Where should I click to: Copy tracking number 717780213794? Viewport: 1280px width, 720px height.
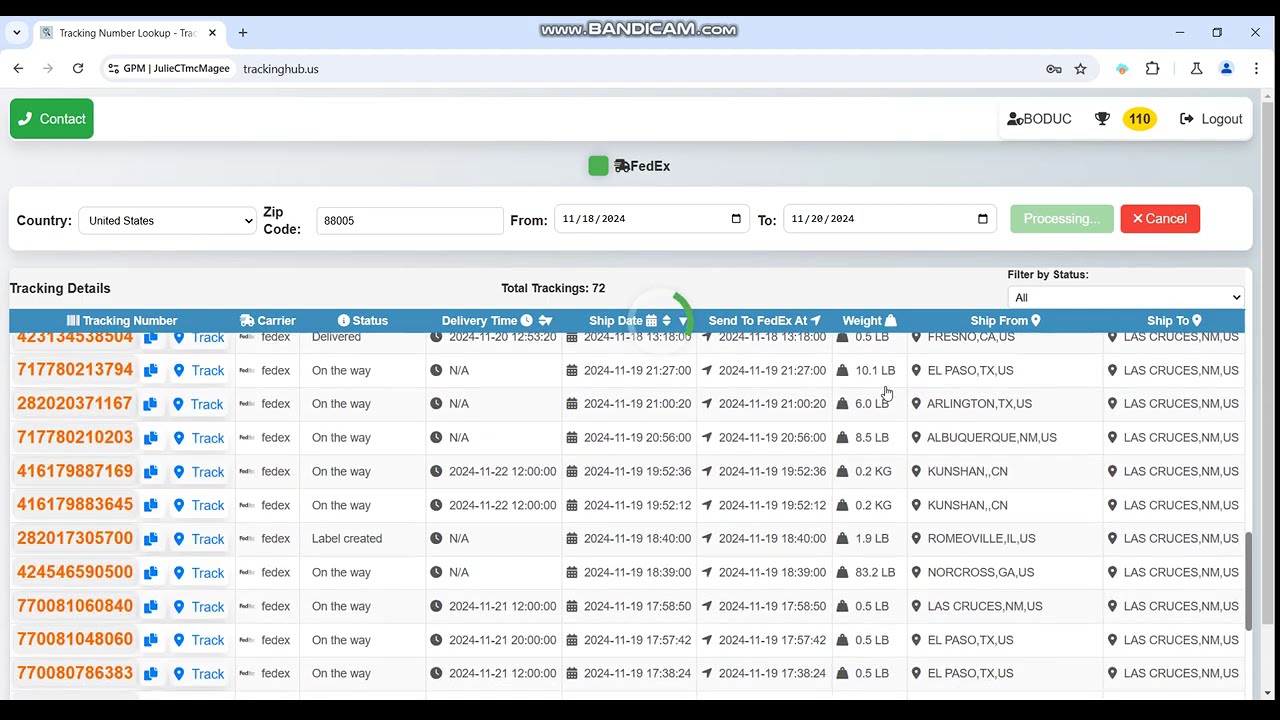(151, 370)
